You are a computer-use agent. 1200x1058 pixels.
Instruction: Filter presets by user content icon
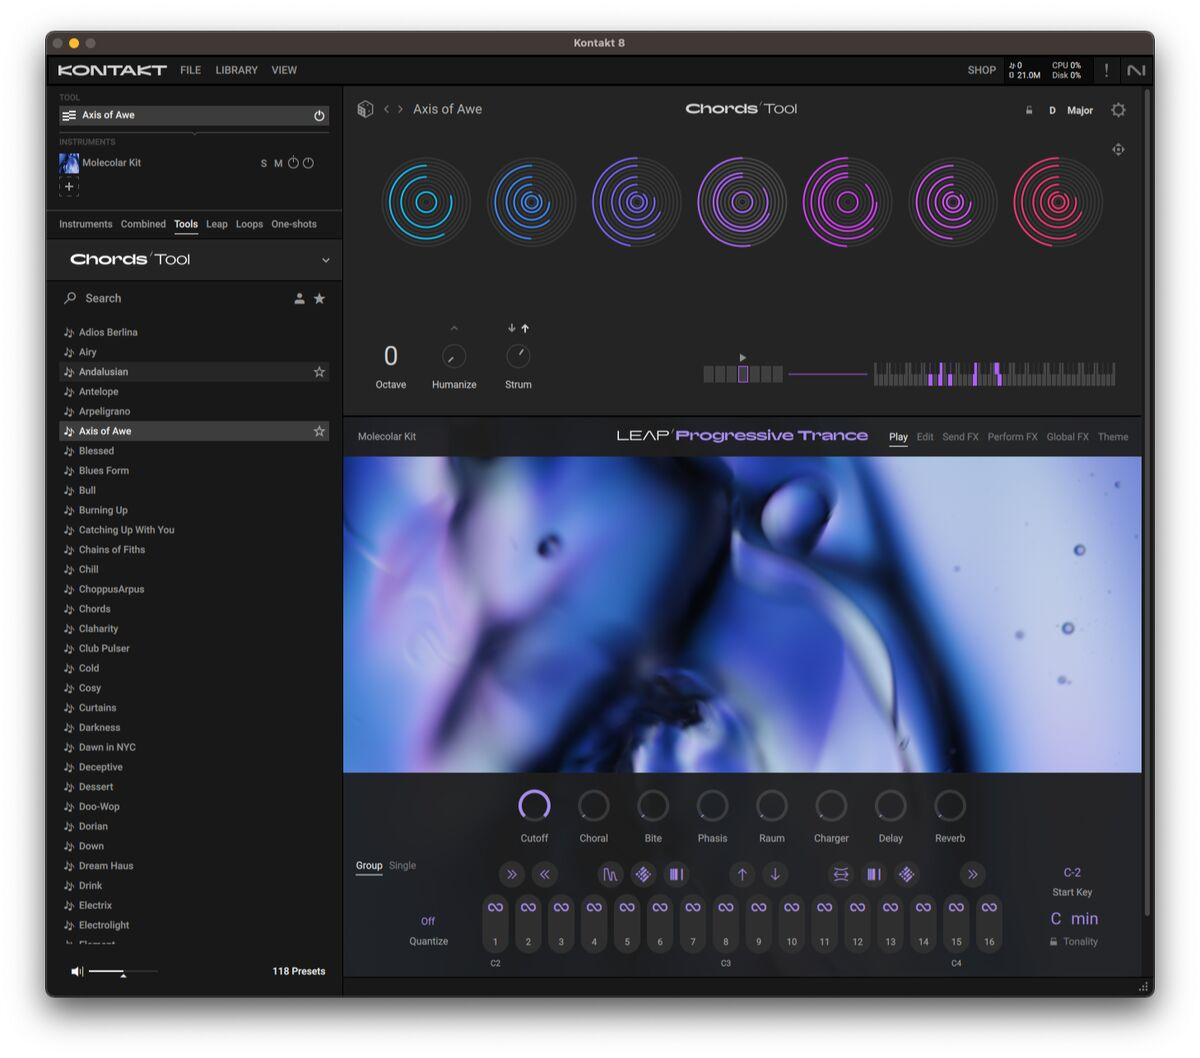pos(299,298)
